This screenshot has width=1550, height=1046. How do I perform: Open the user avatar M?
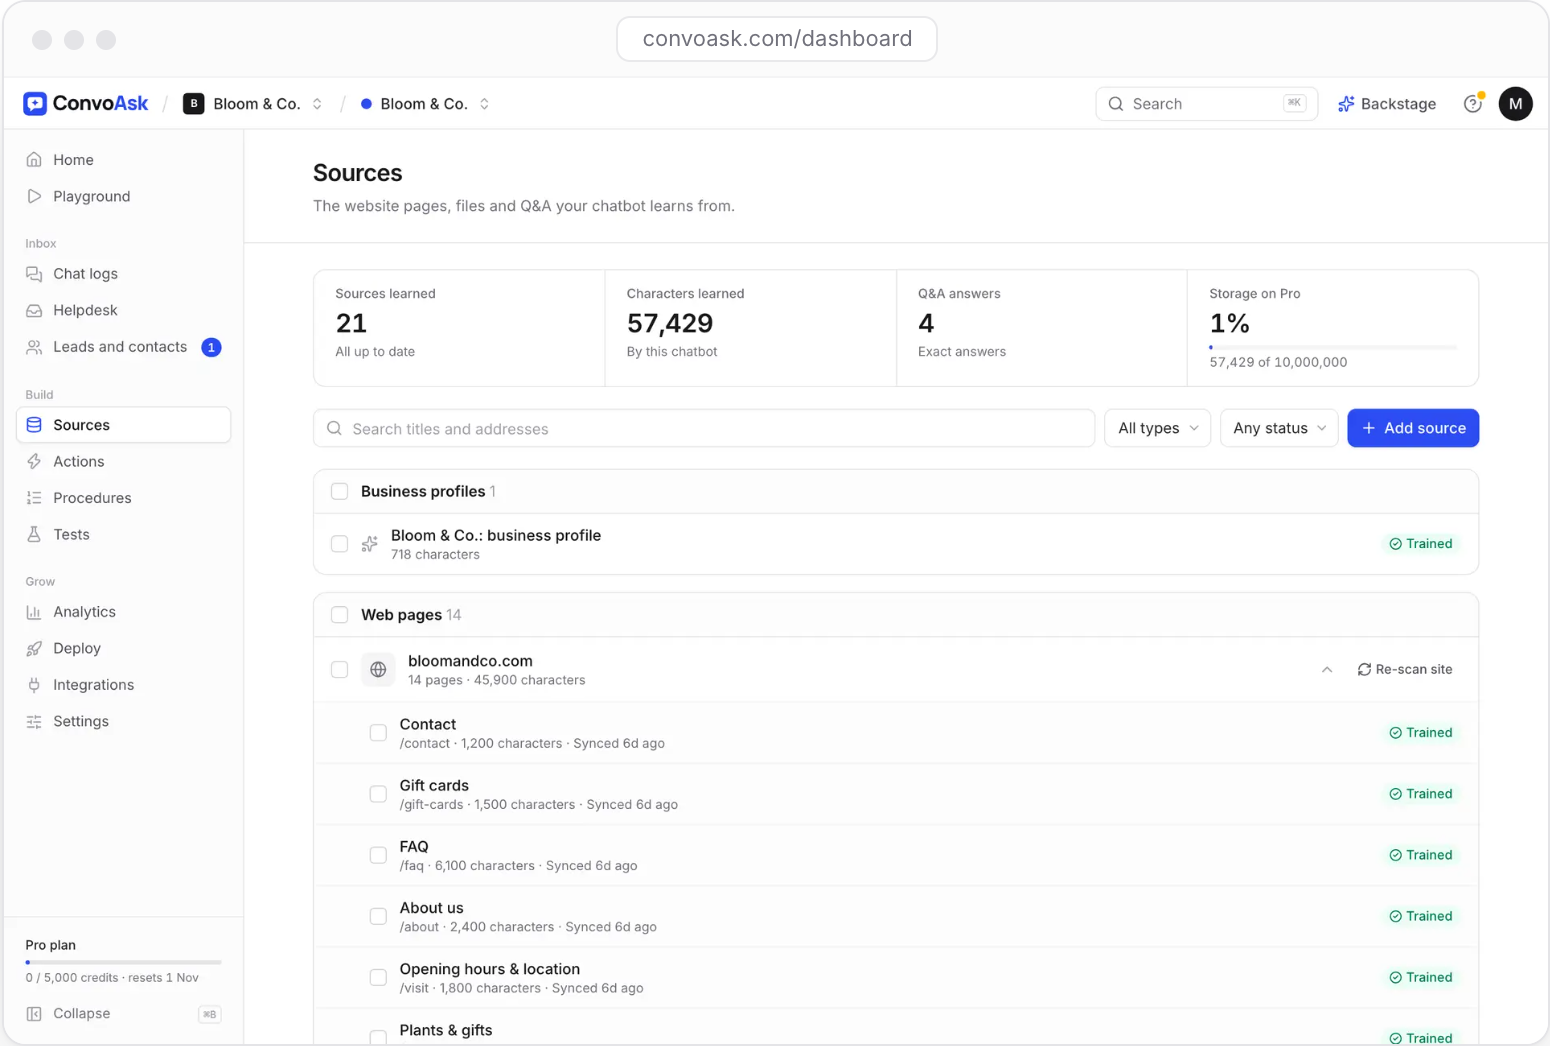pos(1515,104)
